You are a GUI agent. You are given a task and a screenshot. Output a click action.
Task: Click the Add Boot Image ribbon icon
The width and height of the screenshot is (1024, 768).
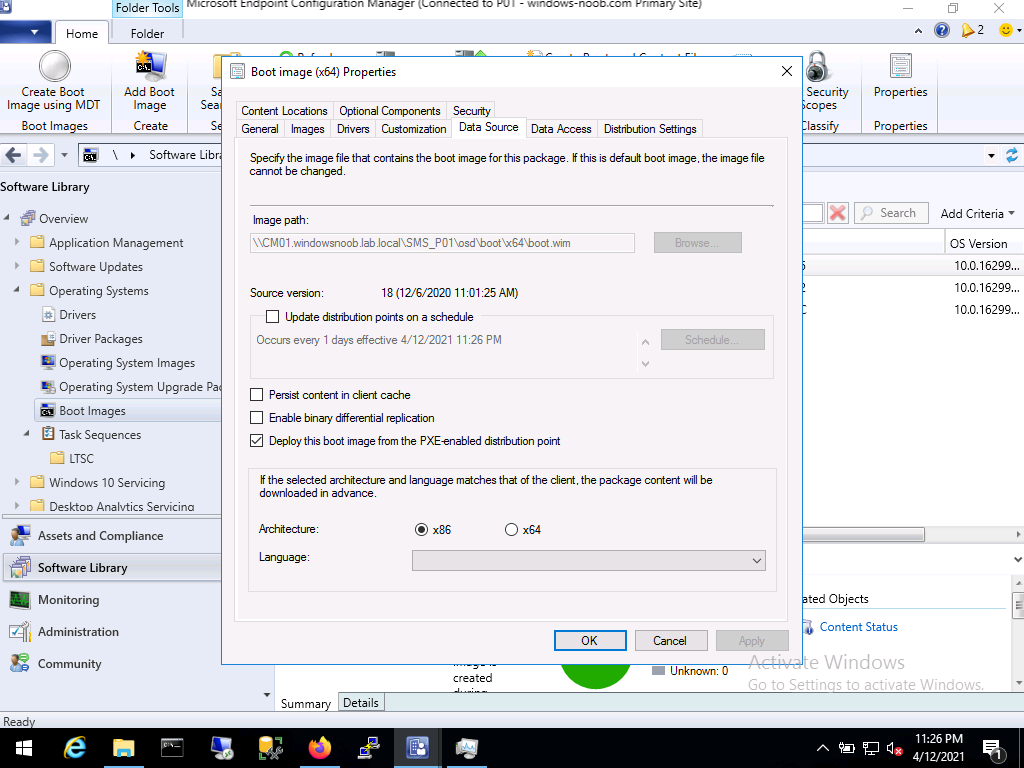[x=150, y=67]
